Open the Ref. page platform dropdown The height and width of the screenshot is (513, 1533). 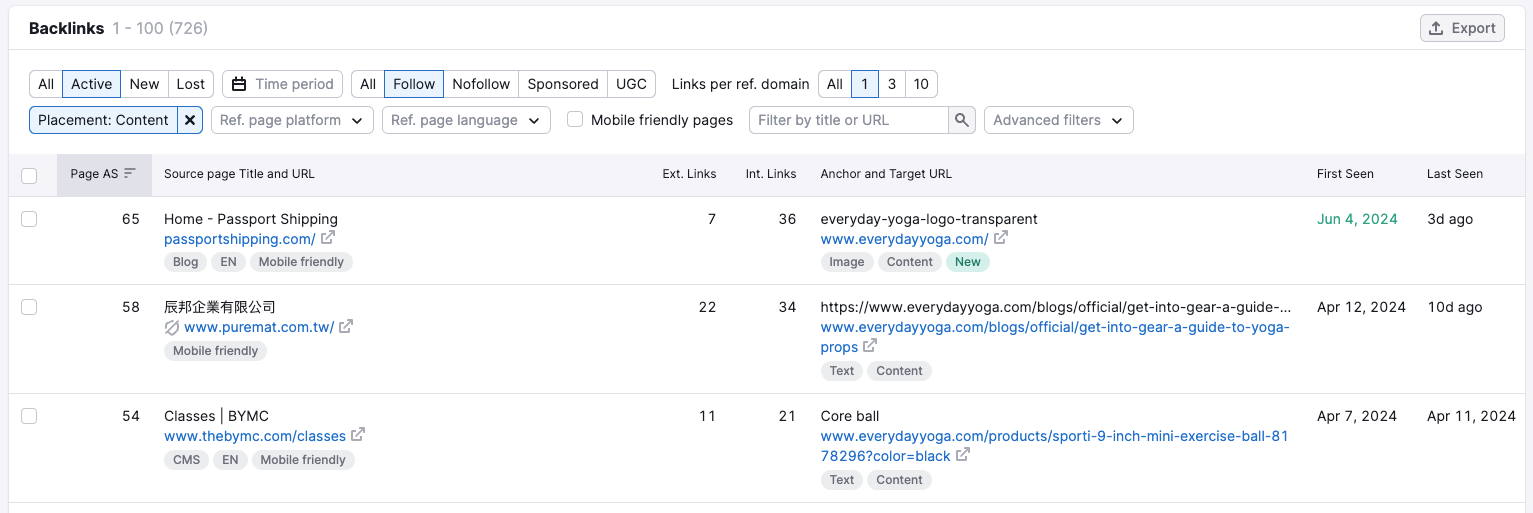pyautogui.click(x=292, y=120)
